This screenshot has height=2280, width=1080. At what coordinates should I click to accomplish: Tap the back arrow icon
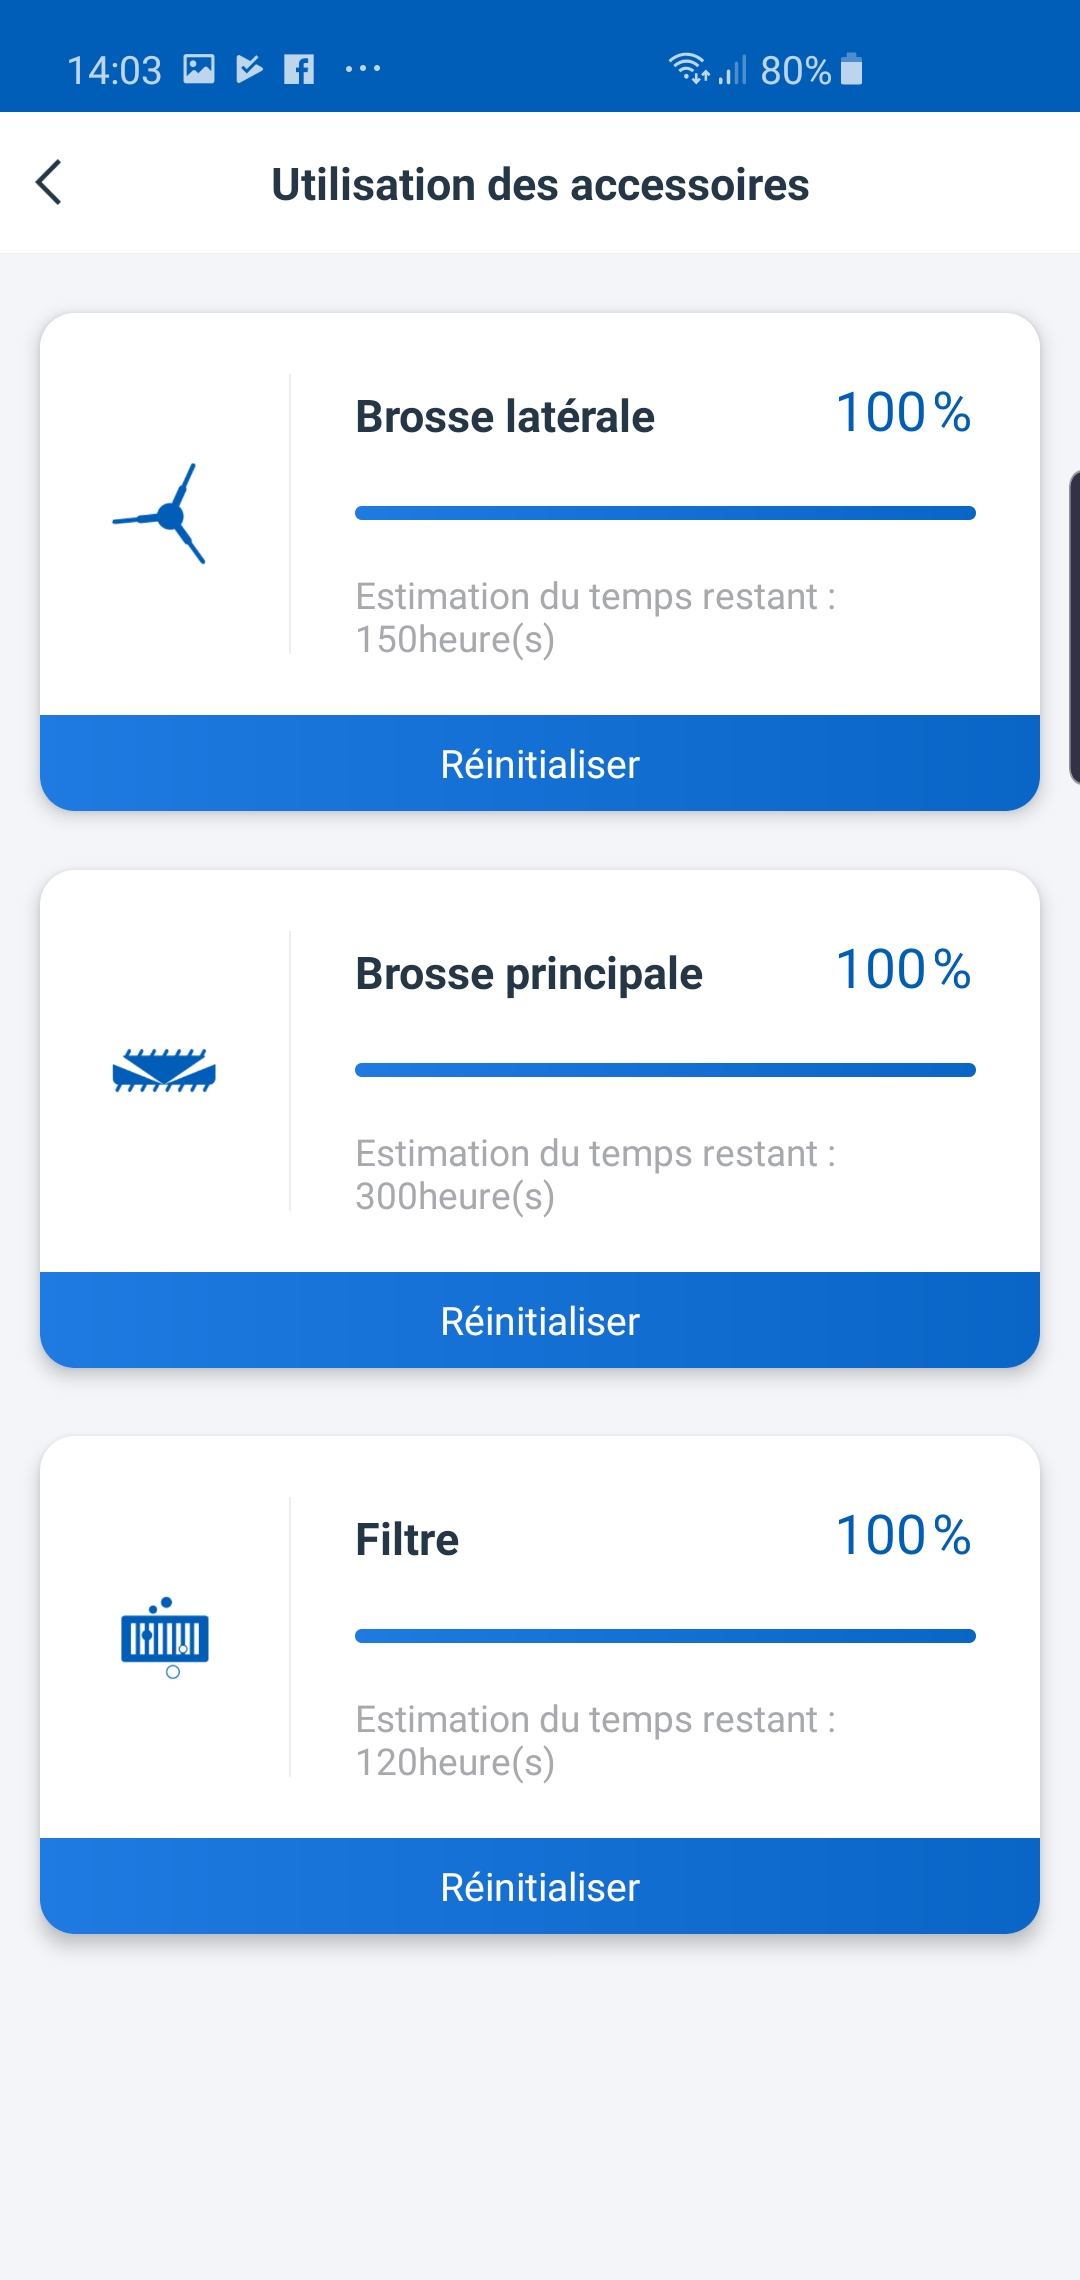tap(49, 183)
